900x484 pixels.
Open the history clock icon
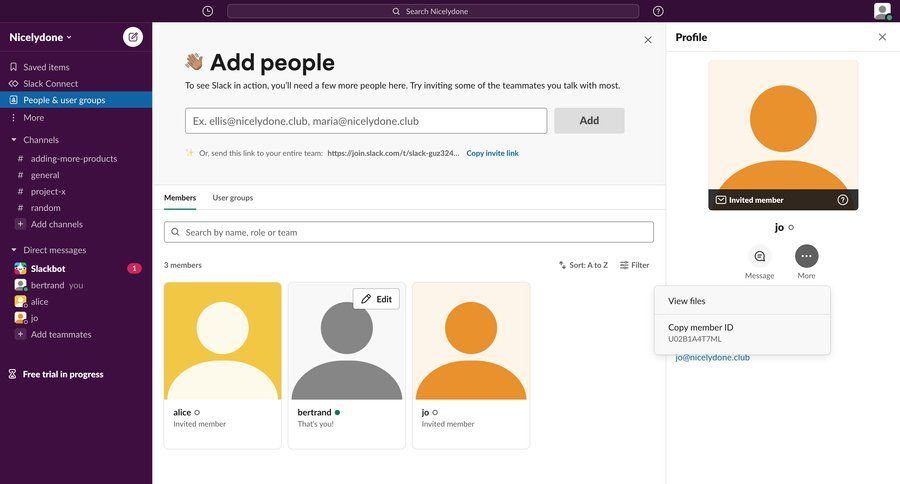point(208,11)
